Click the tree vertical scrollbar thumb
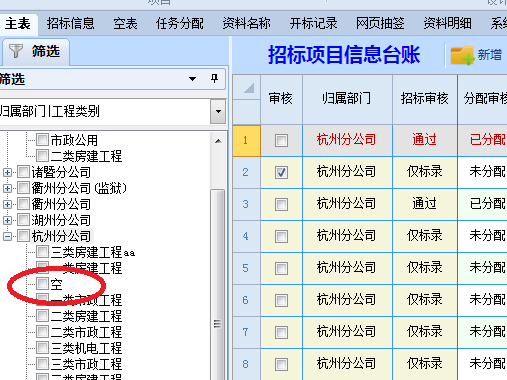 (218, 284)
